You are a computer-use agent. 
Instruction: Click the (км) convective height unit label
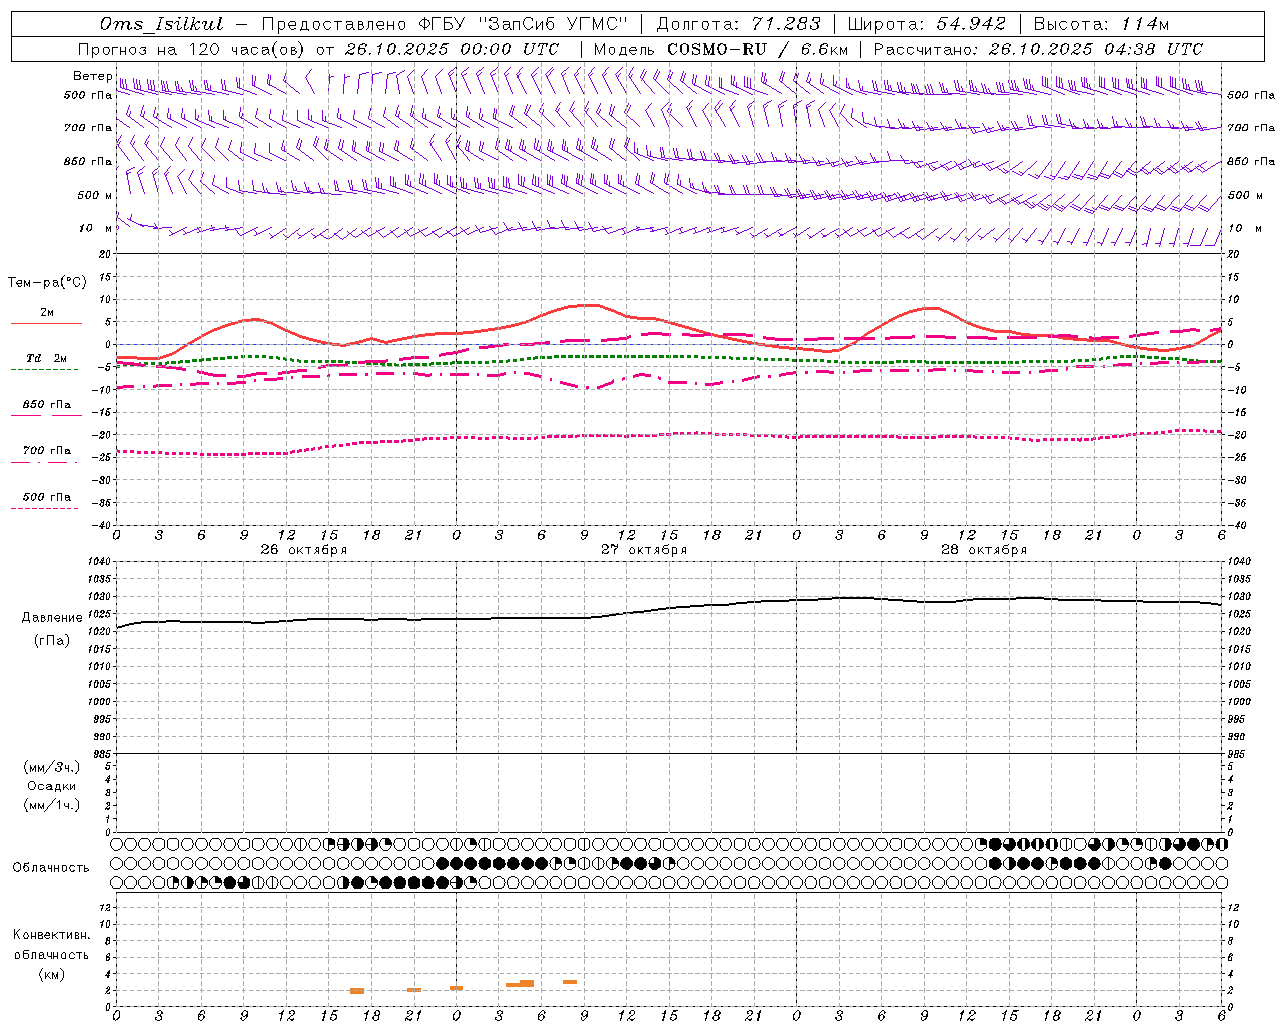coord(52,974)
